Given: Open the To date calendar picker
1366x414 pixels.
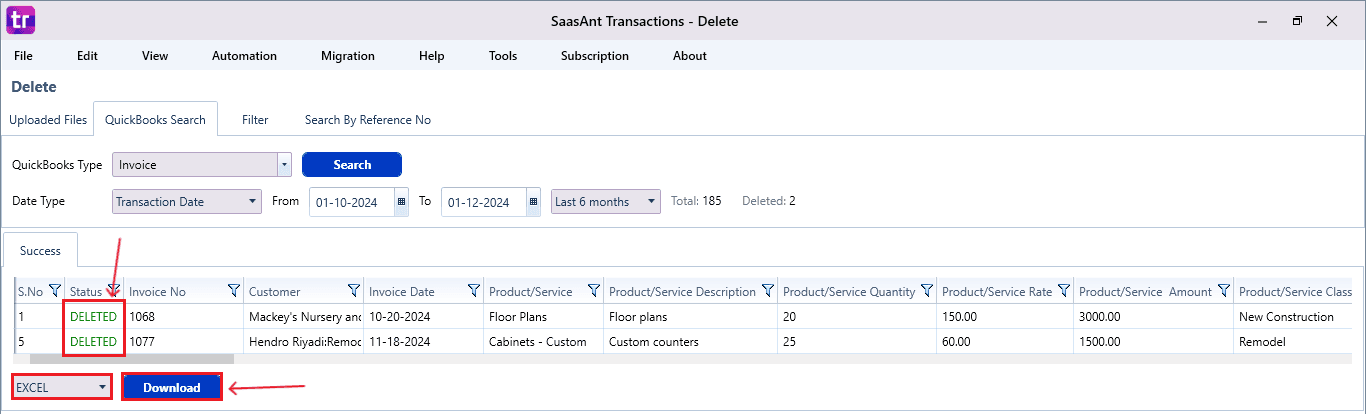Looking at the screenshot, I should click(533, 202).
